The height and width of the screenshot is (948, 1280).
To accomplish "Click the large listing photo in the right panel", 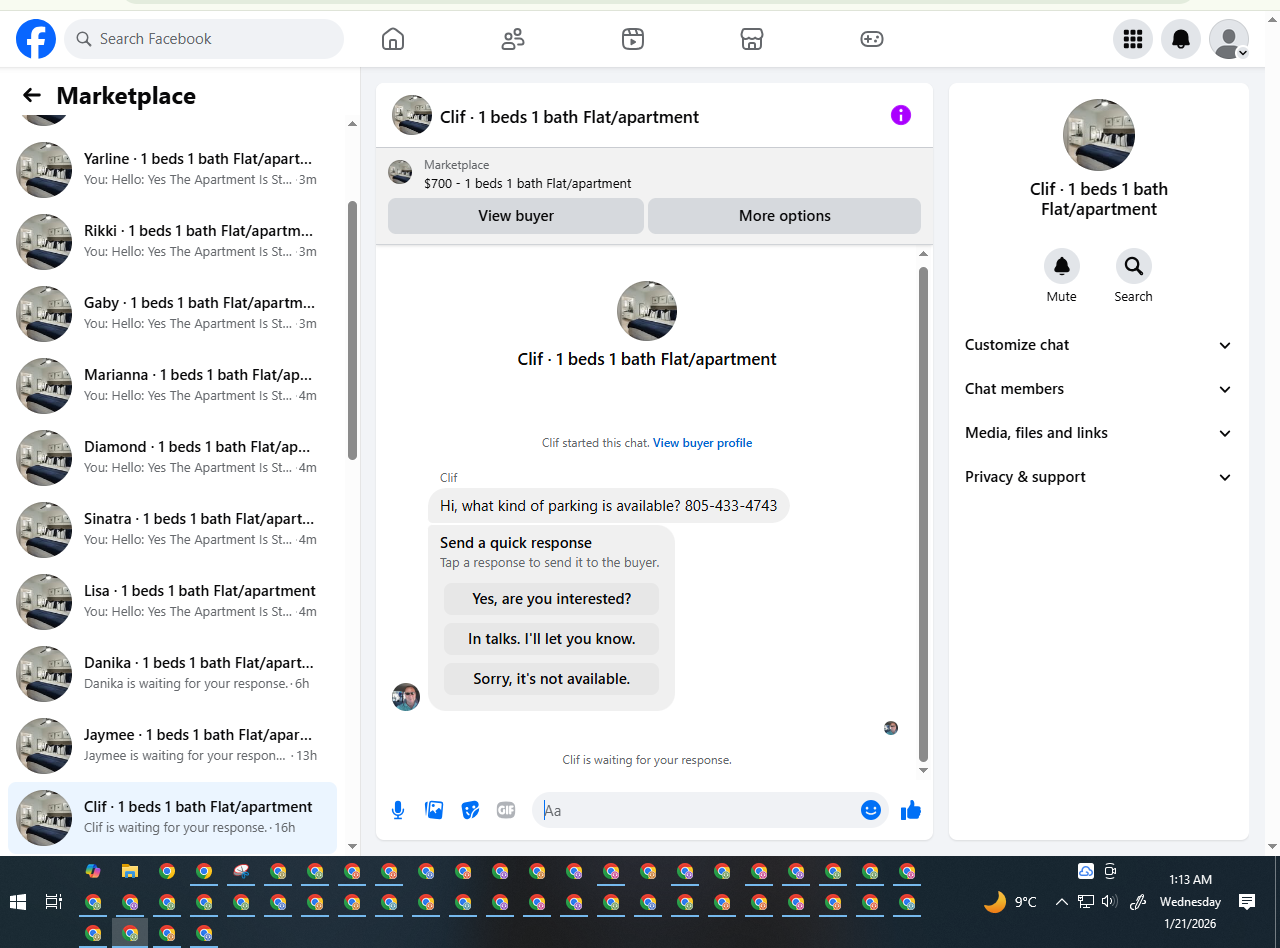I will (1098, 135).
